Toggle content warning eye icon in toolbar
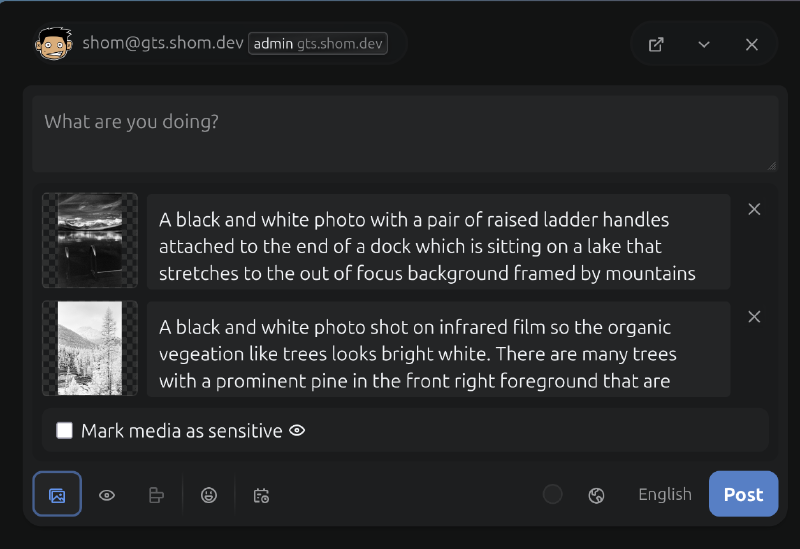 (x=107, y=495)
